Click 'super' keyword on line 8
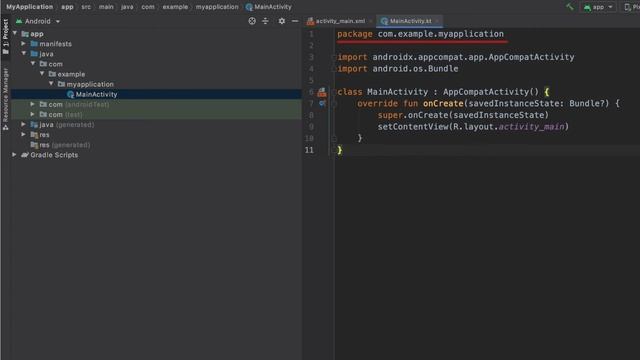The image size is (640, 360). point(390,115)
